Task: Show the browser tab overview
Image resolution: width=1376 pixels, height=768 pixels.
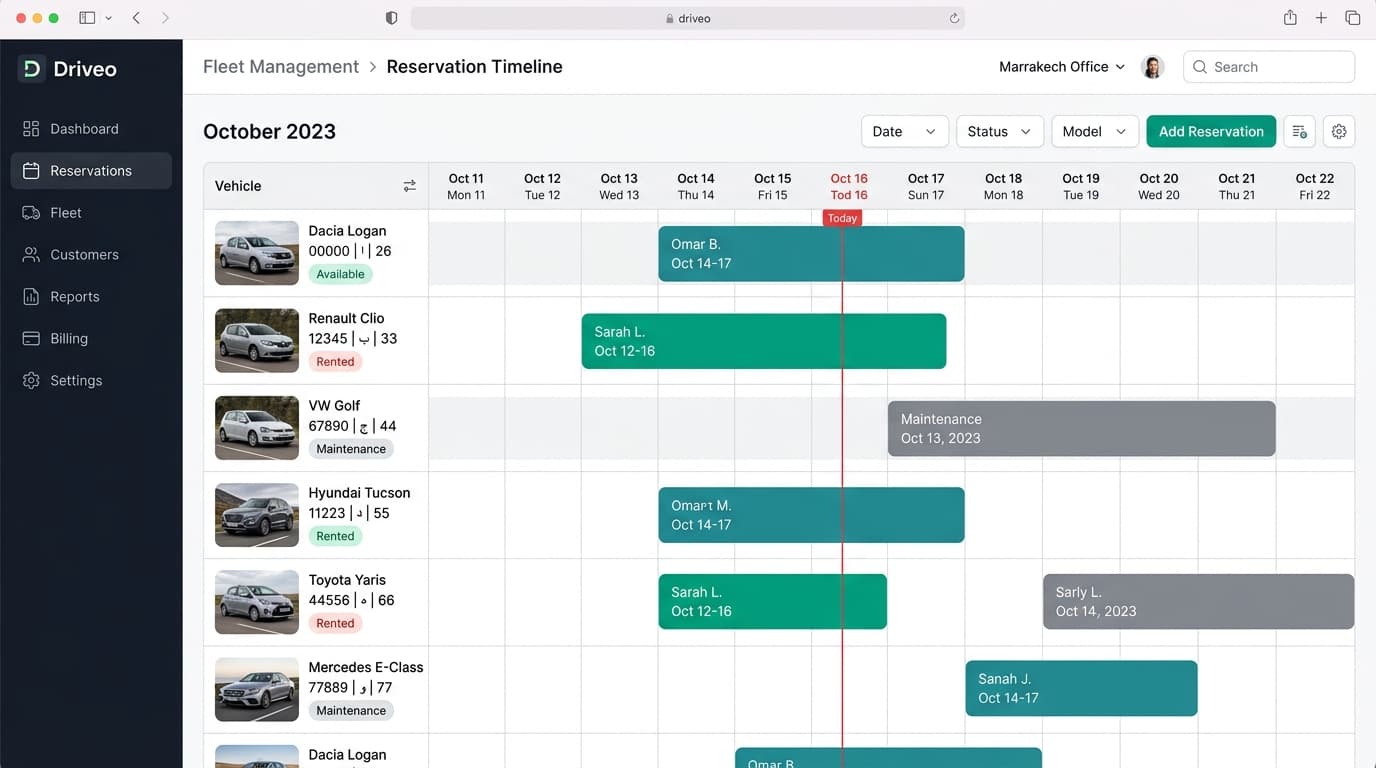Action: click(x=1352, y=18)
